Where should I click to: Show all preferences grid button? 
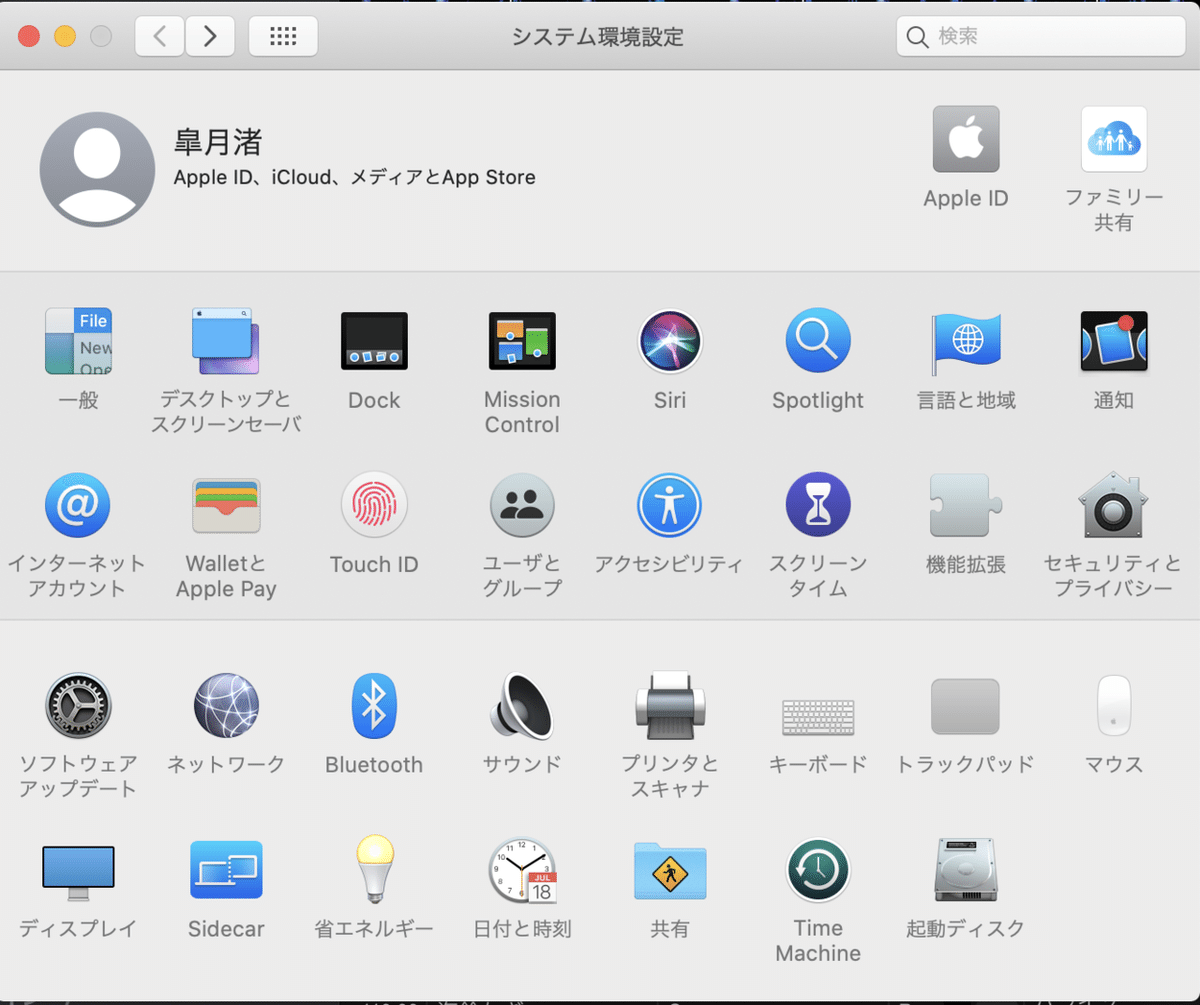coord(283,36)
